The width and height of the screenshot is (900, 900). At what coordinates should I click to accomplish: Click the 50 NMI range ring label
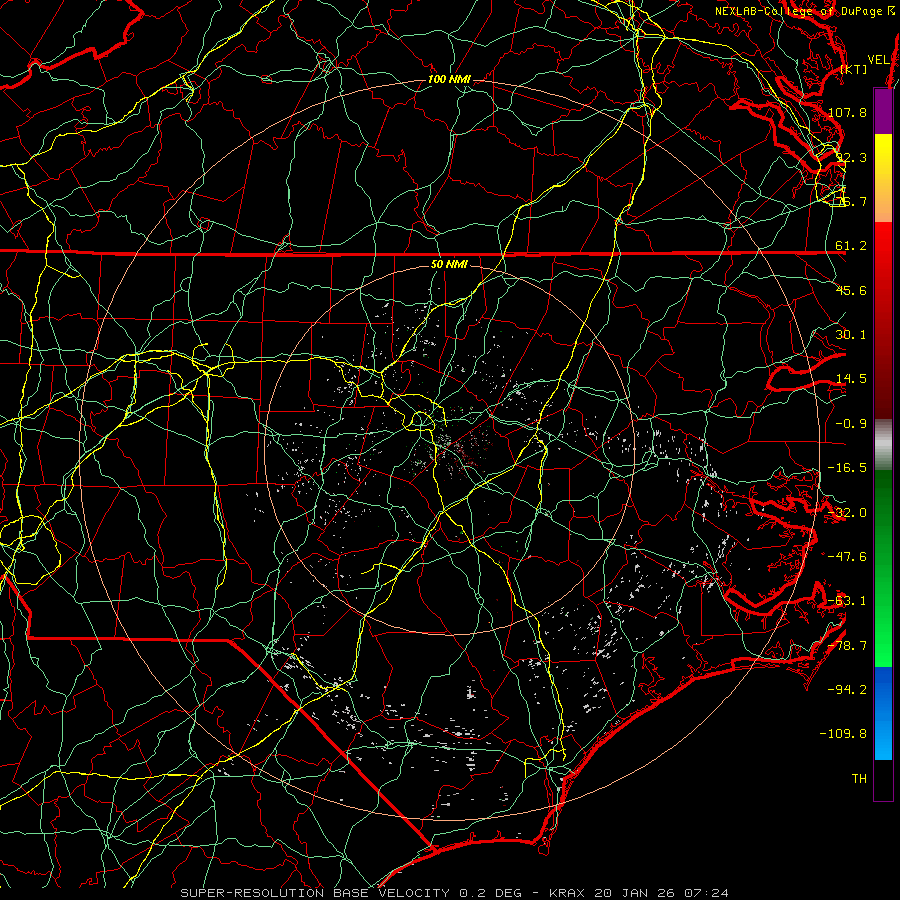(449, 264)
